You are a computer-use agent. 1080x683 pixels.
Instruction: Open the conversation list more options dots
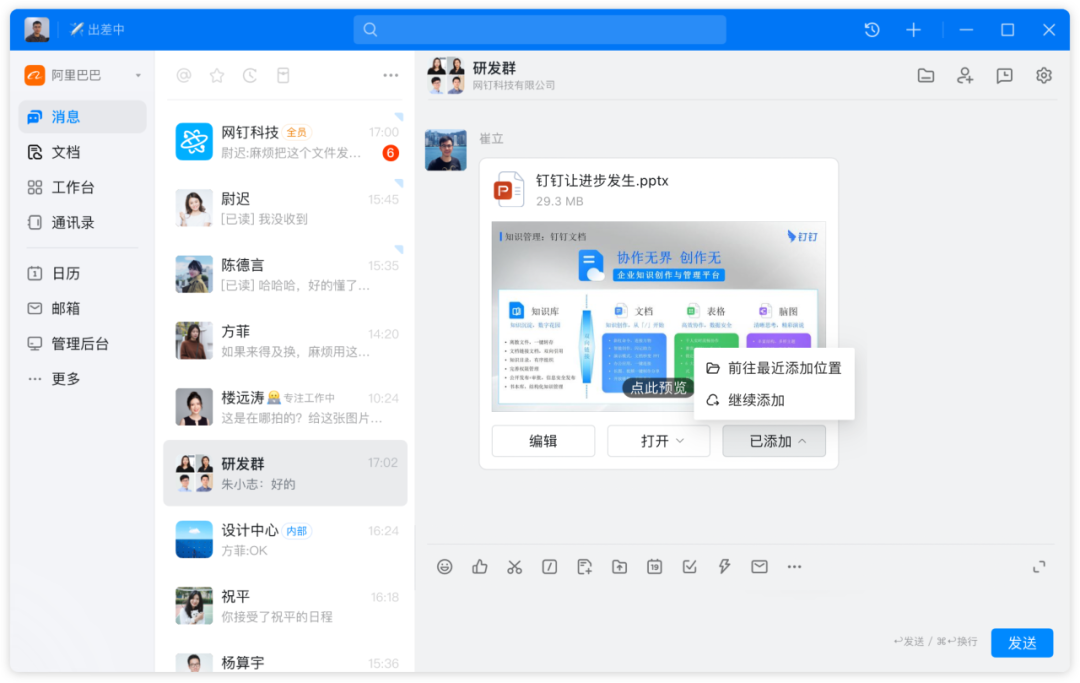391,75
